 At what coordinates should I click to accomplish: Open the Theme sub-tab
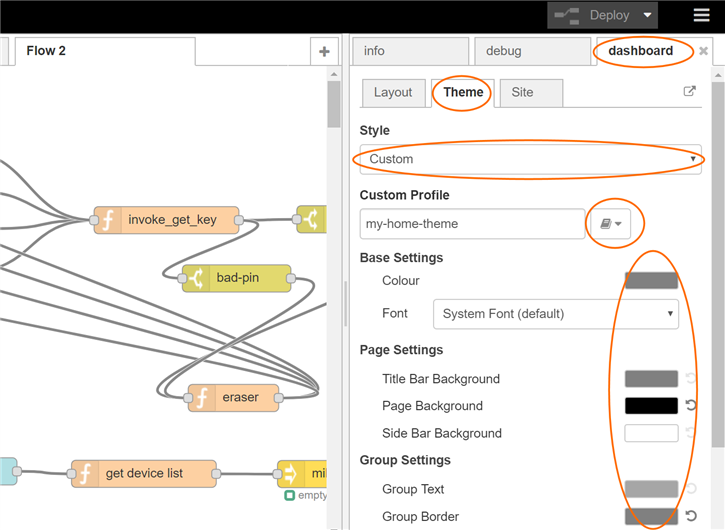[x=463, y=92]
